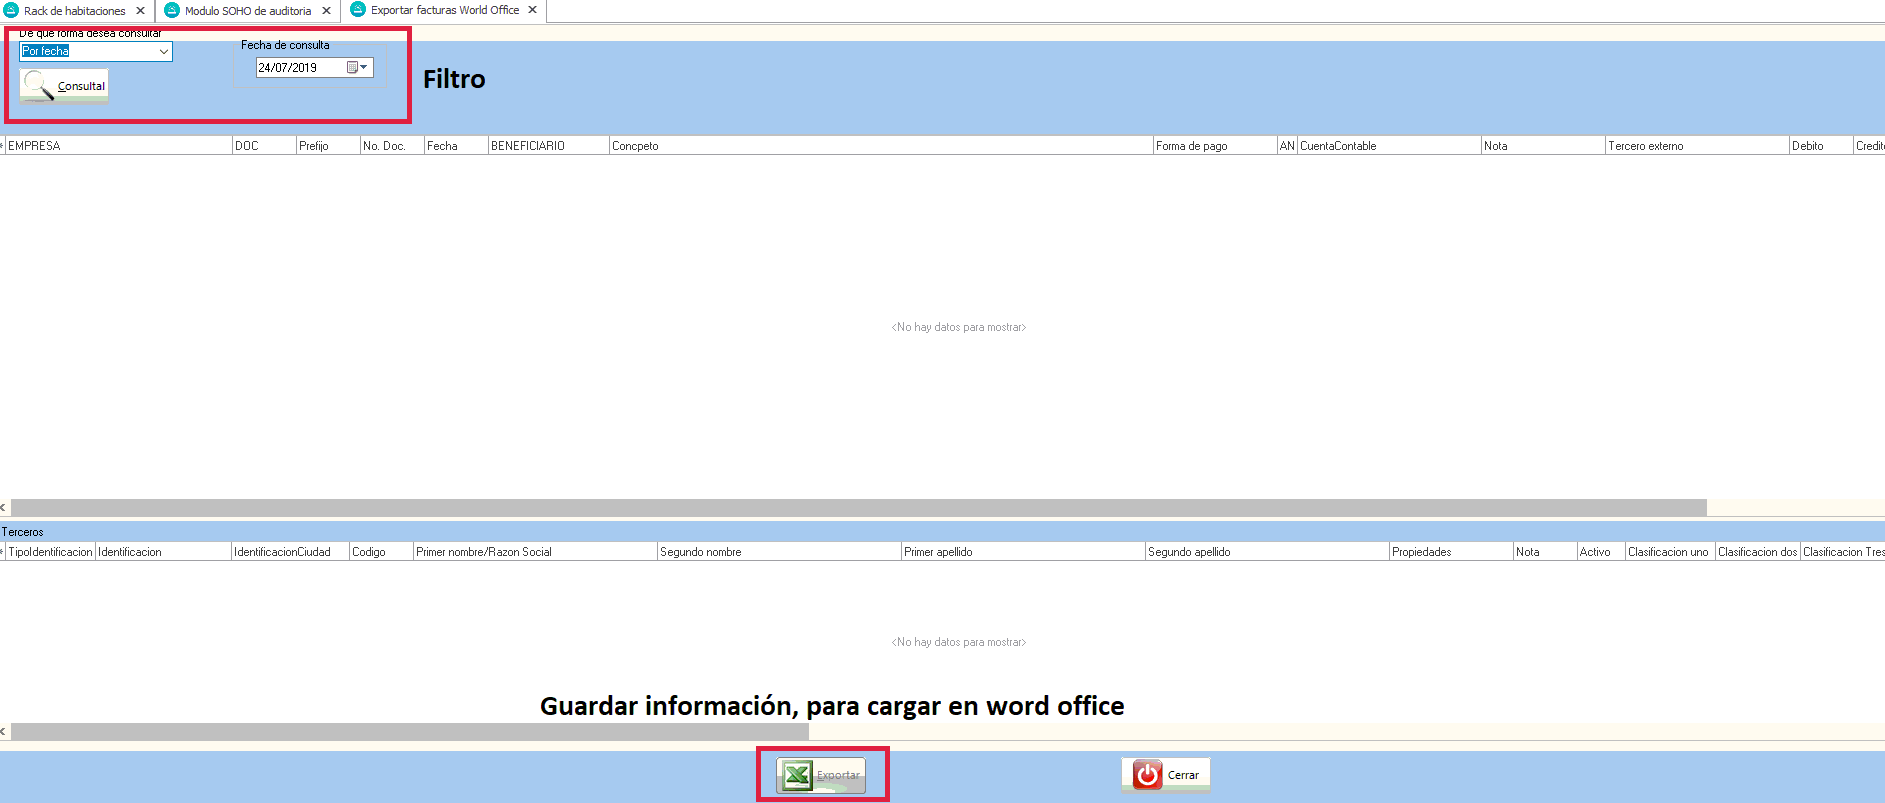Close the Modulo SOHO de auditoria tab

pos(326,11)
